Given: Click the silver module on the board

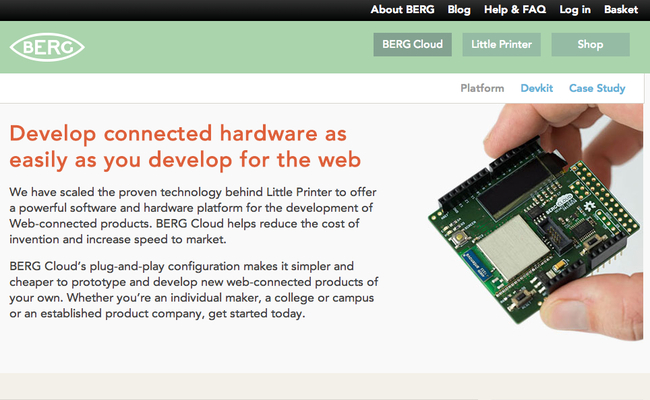Looking at the screenshot, I should coord(514,247).
